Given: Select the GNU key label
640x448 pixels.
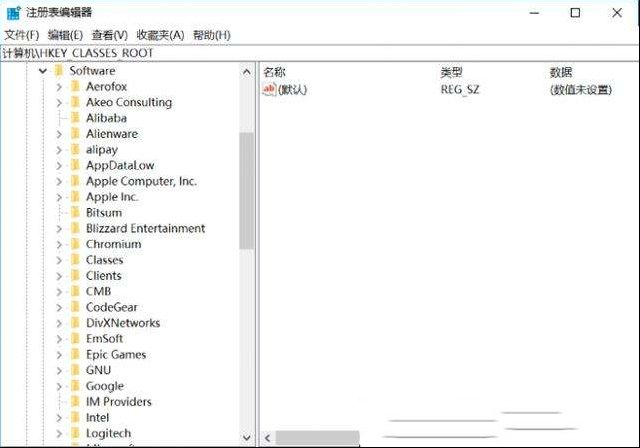Looking at the screenshot, I should [x=98, y=370].
